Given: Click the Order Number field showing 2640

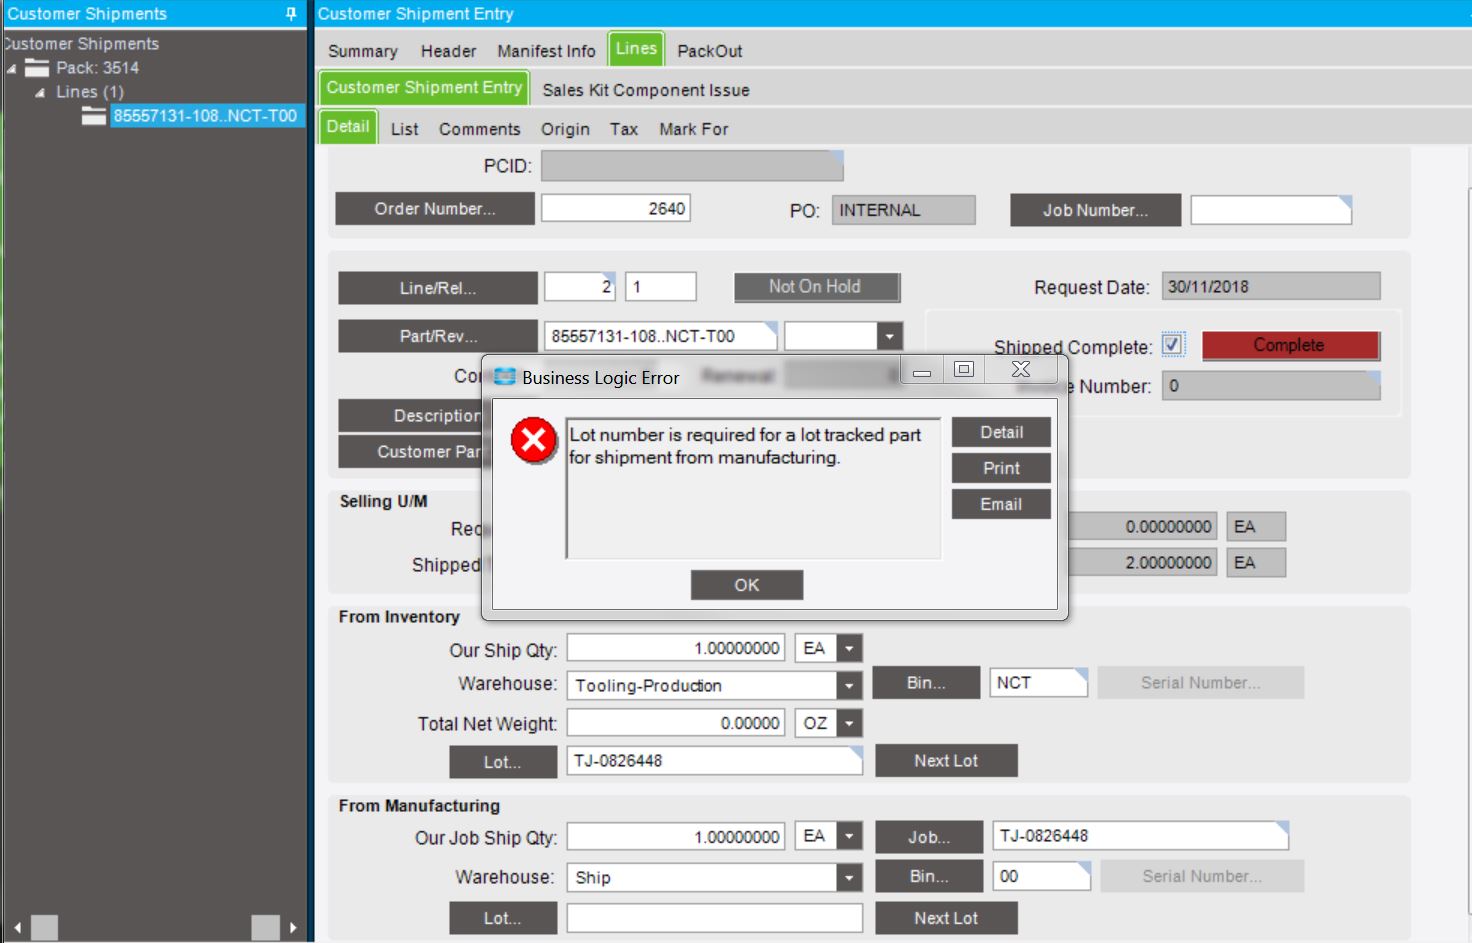Looking at the screenshot, I should tap(616, 208).
